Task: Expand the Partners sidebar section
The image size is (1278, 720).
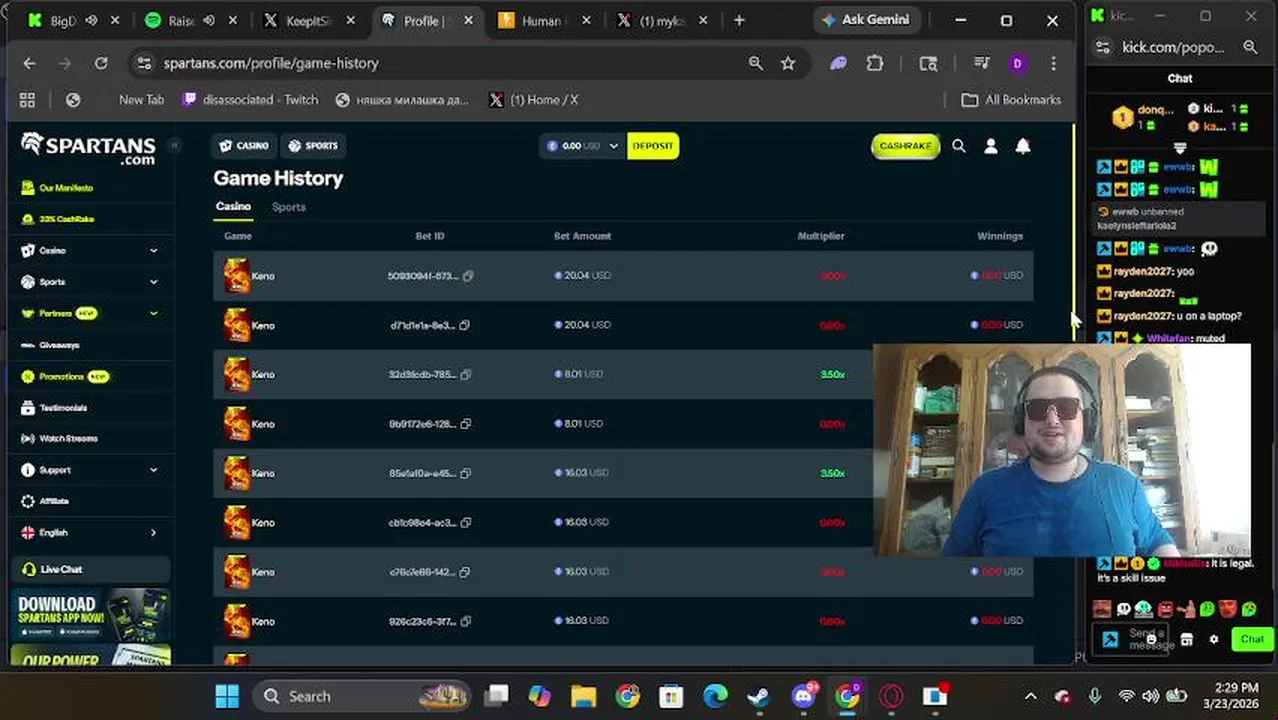Action: 153,313
